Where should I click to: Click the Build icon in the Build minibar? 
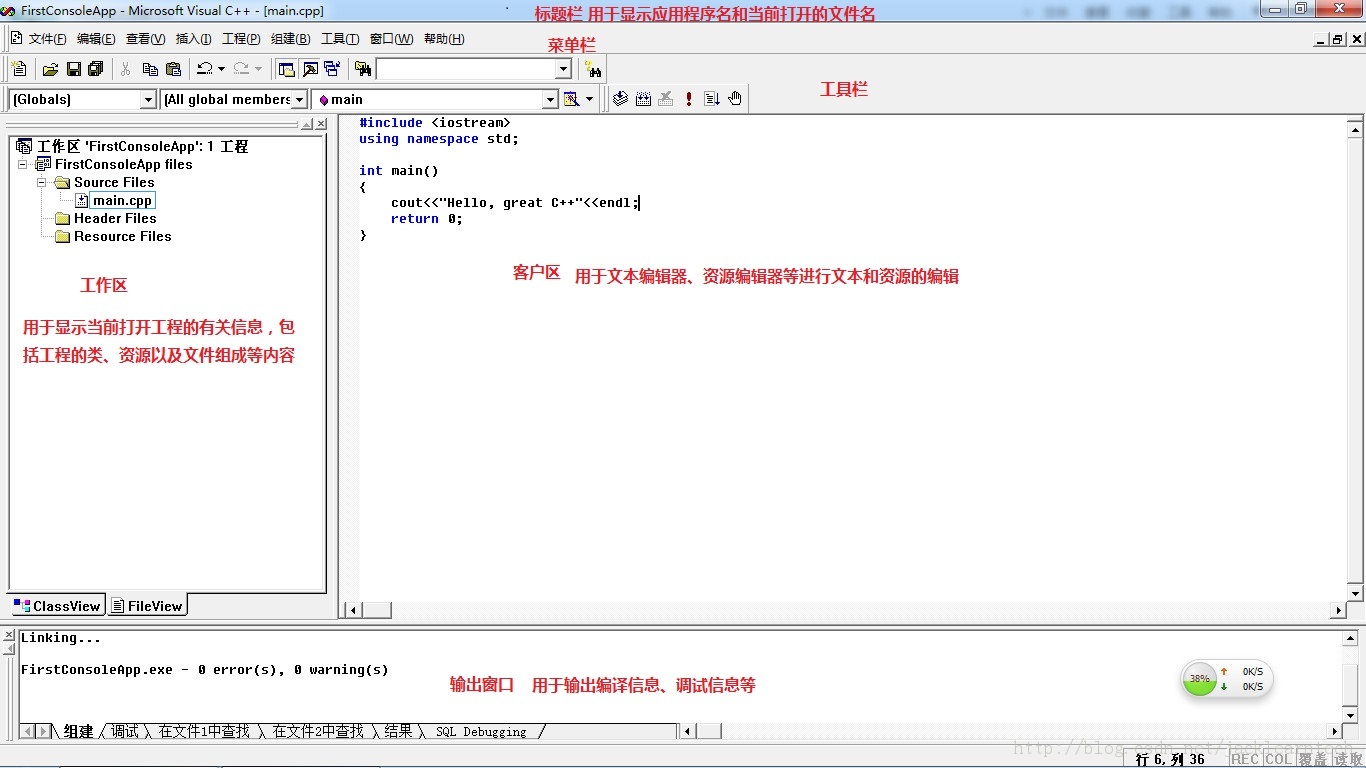[x=643, y=98]
